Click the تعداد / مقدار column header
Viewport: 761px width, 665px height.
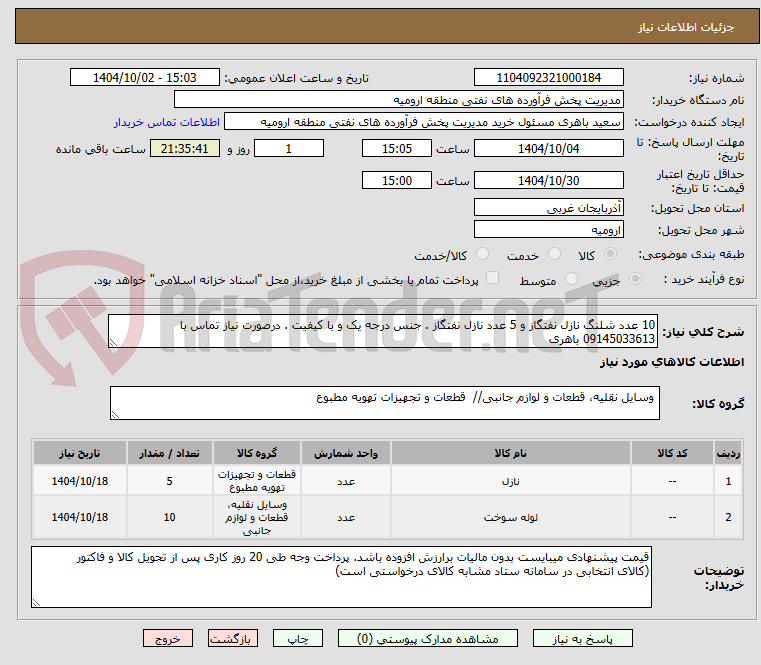click(169, 453)
